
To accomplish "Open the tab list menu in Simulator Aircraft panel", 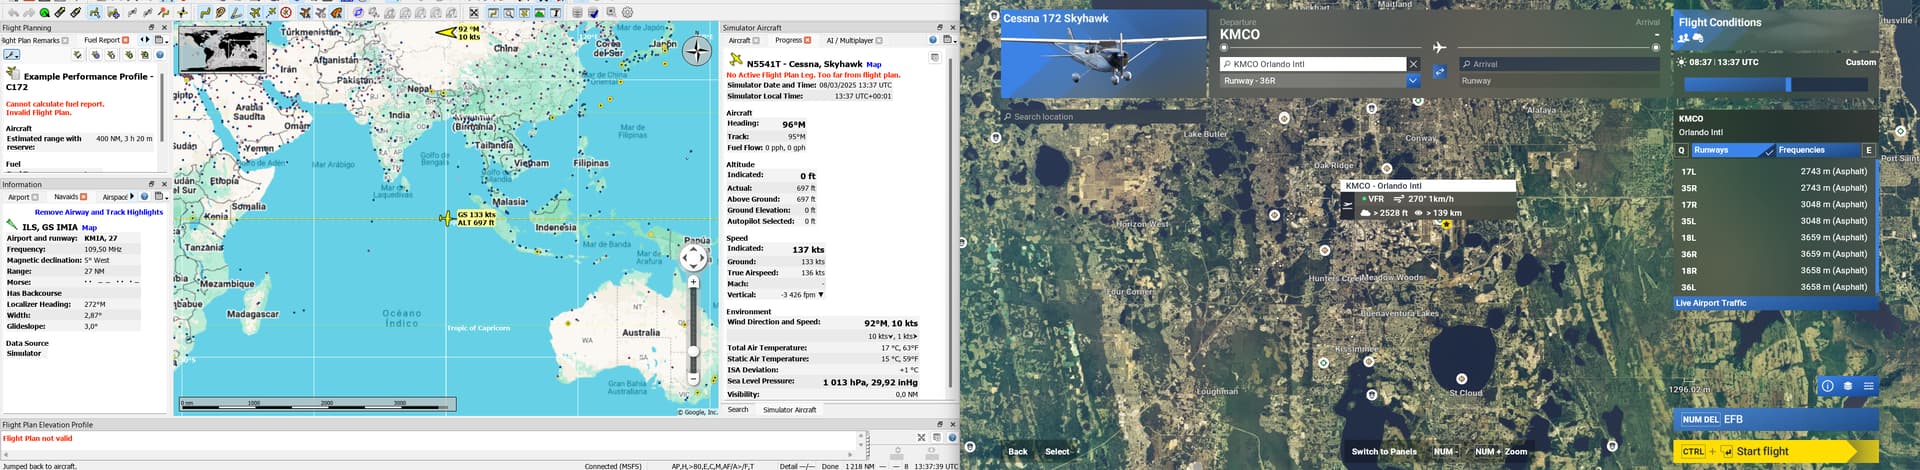I will click(x=948, y=40).
